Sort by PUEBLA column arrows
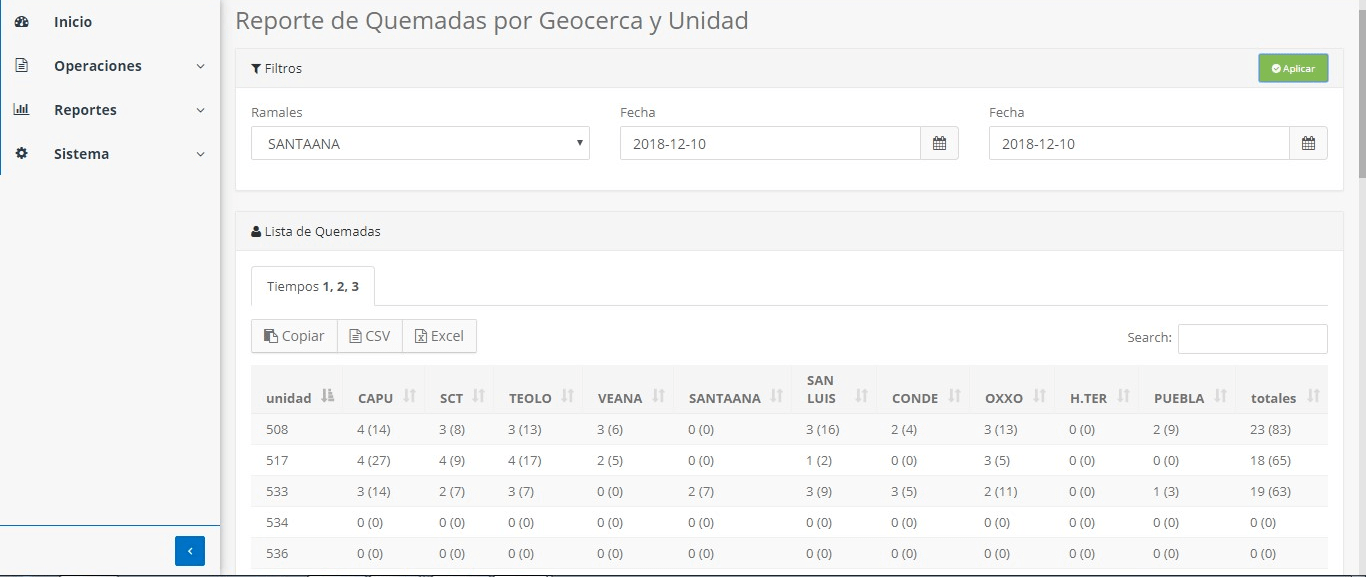1366x577 pixels. coord(1220,397)
